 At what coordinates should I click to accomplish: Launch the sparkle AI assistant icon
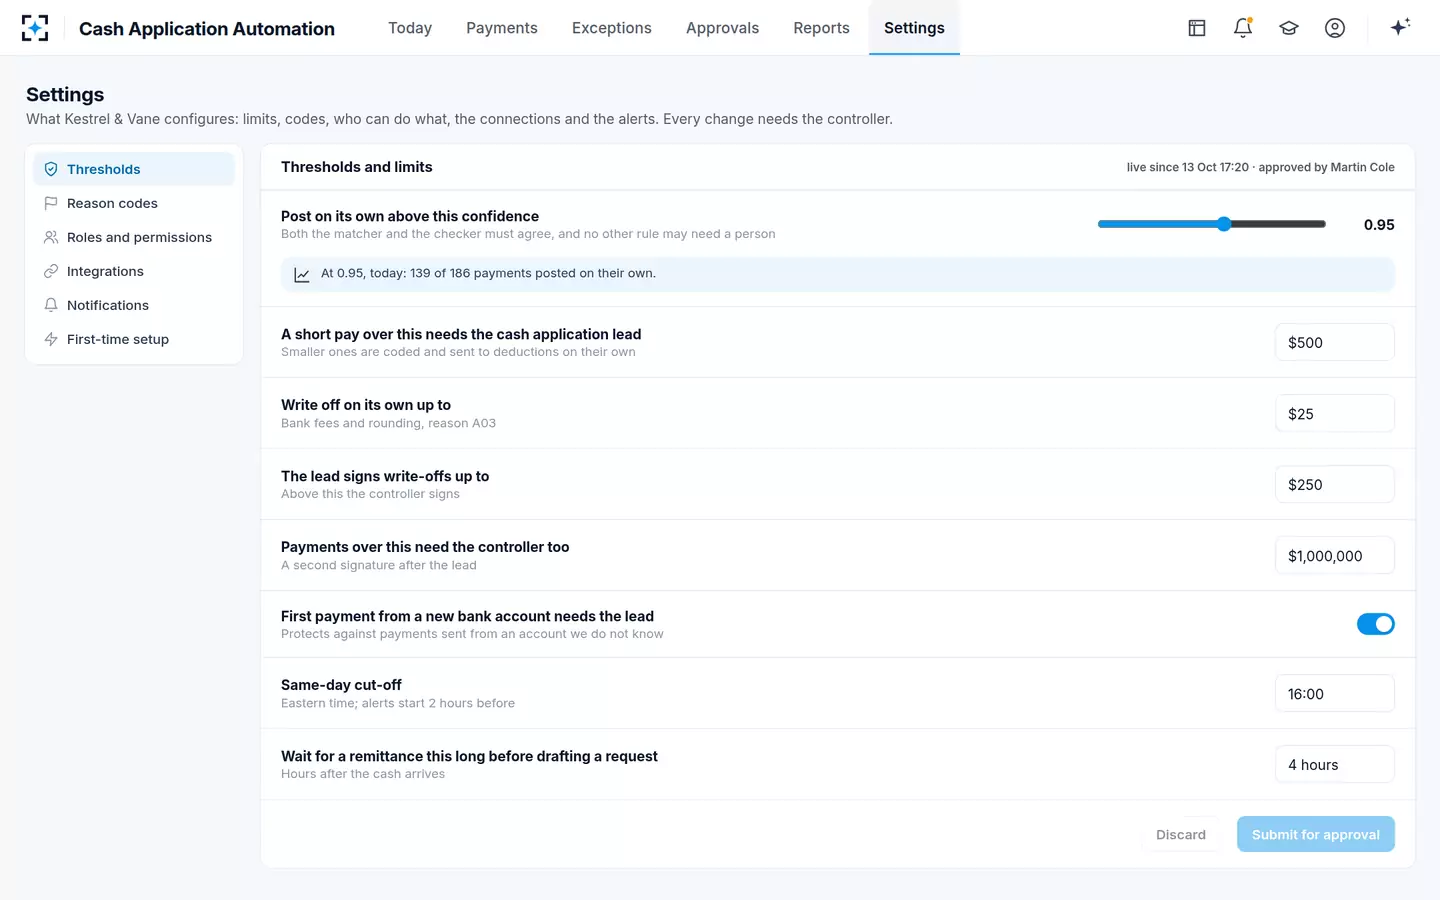[1400, 27]
